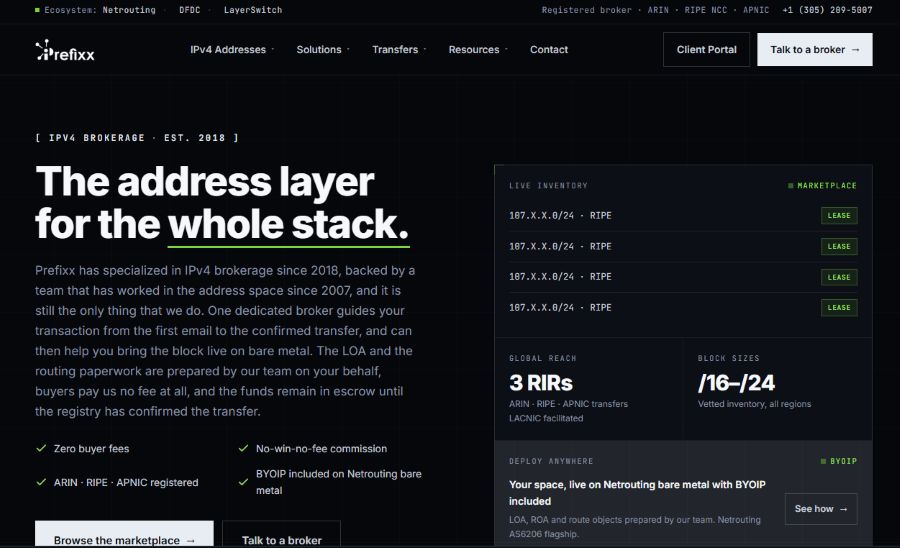Call the phone number +1 (305) 209-5007
The width and height of the screenshot is (900, 548).
(827, 10)
